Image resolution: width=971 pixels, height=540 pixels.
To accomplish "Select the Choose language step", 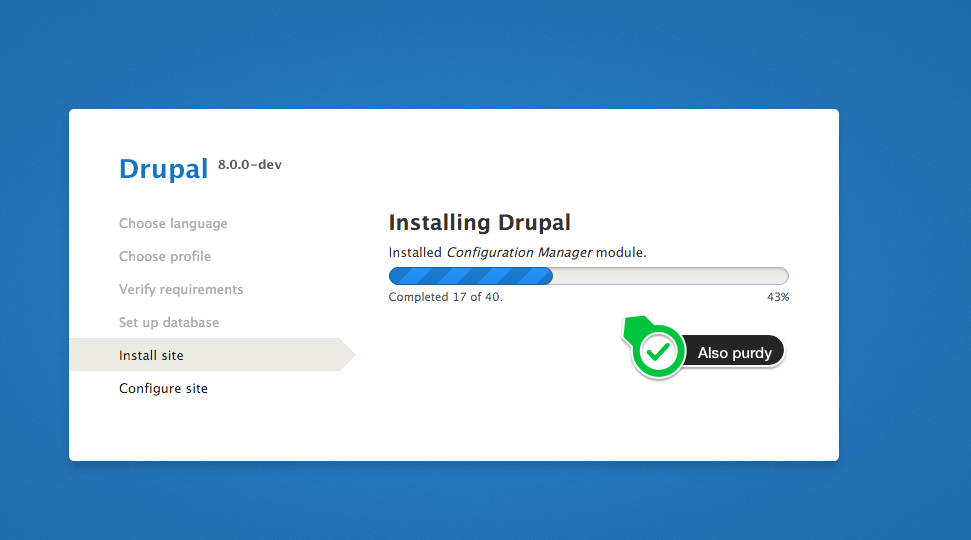I will 173,224.
